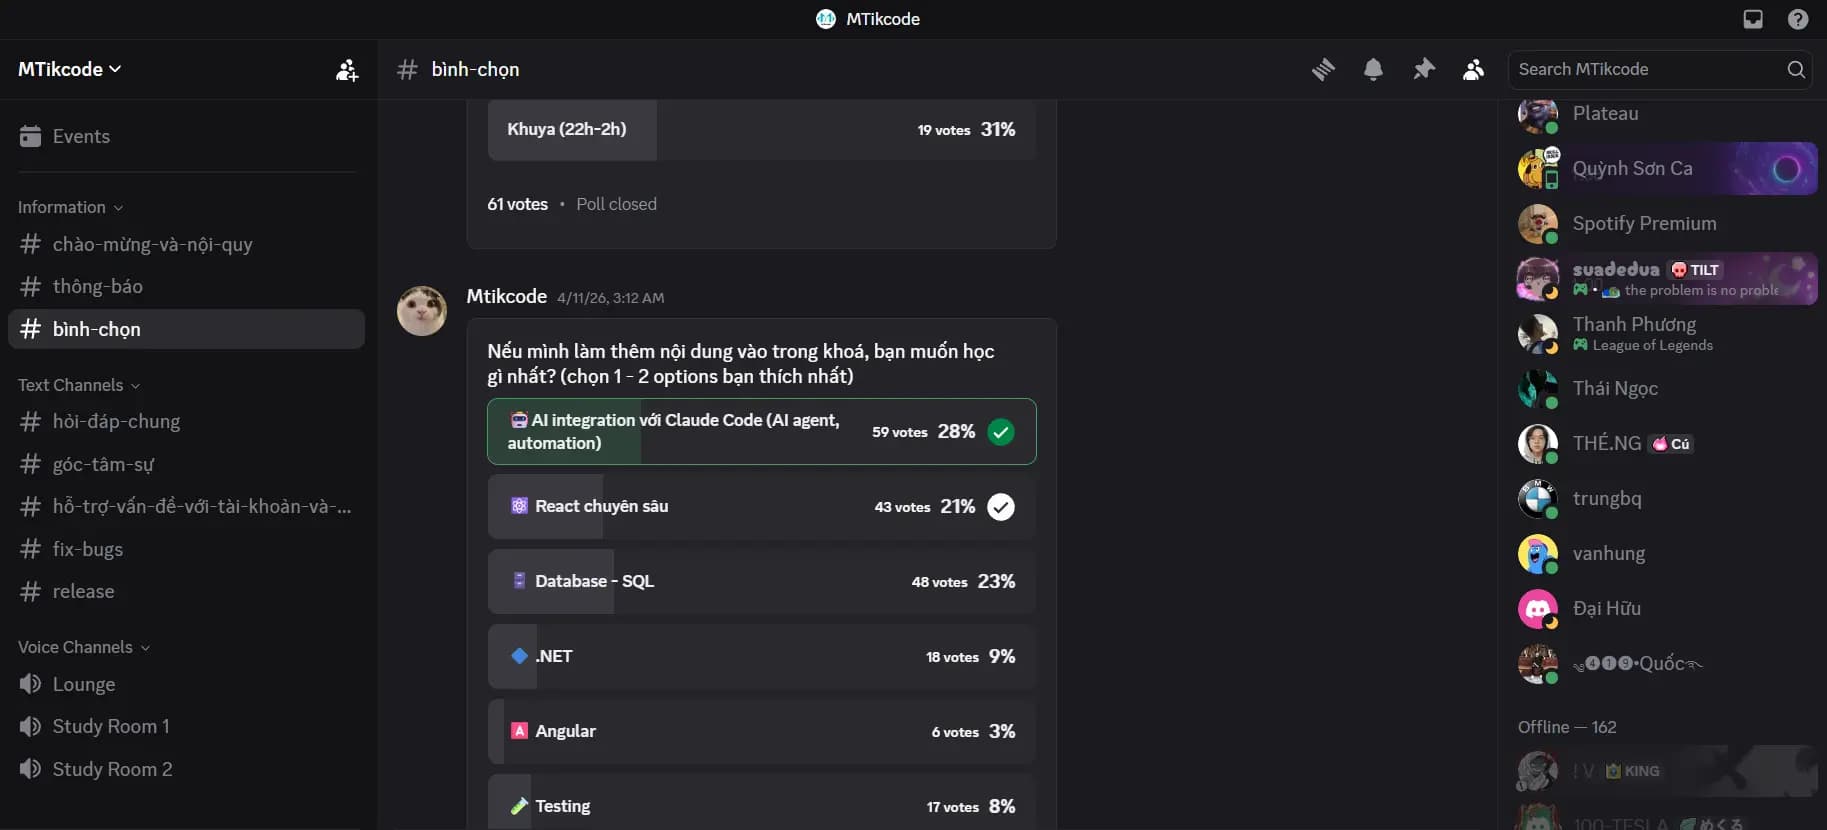
Task: Click the Events calendar icon
Action: pos(30,136)
